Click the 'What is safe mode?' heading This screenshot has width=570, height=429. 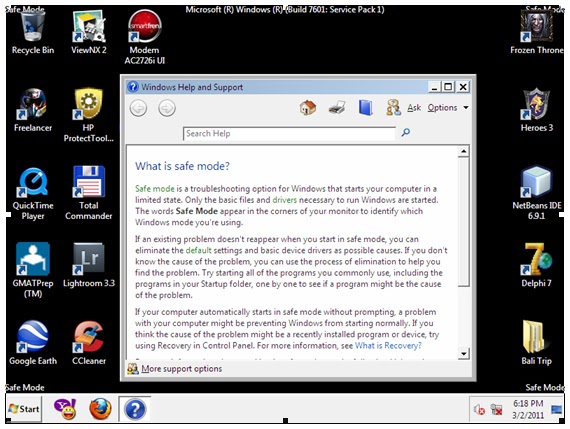coord(182,166)
